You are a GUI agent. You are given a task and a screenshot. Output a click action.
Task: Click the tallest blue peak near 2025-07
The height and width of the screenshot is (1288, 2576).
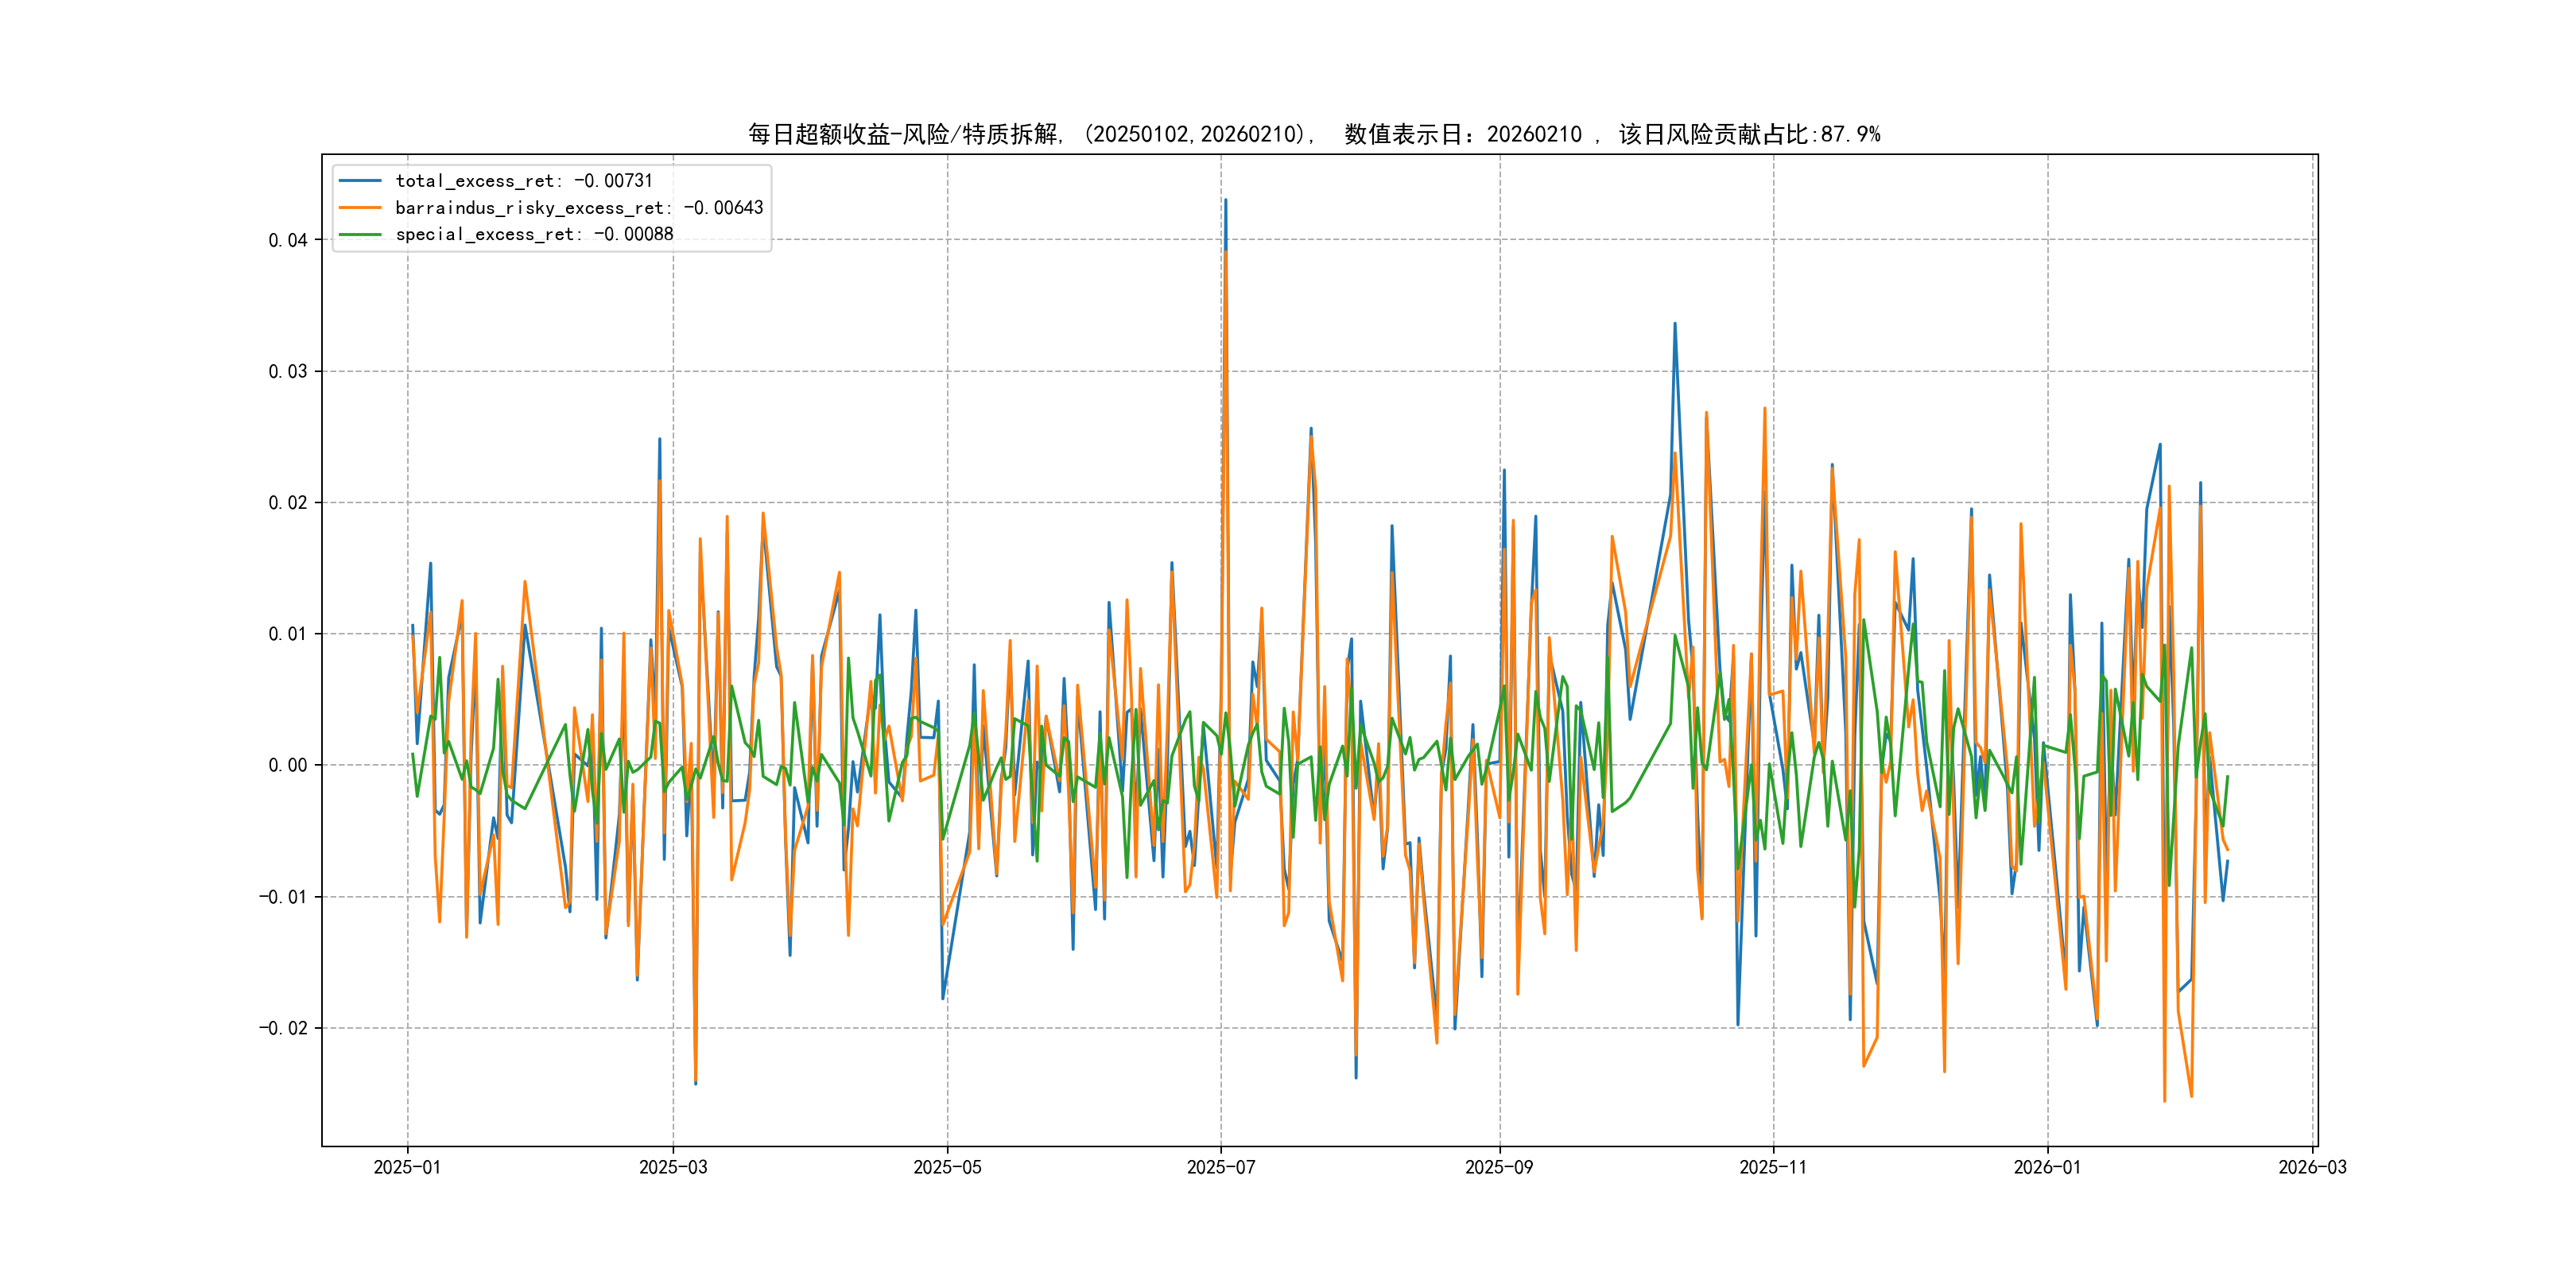click(1226, 201)
